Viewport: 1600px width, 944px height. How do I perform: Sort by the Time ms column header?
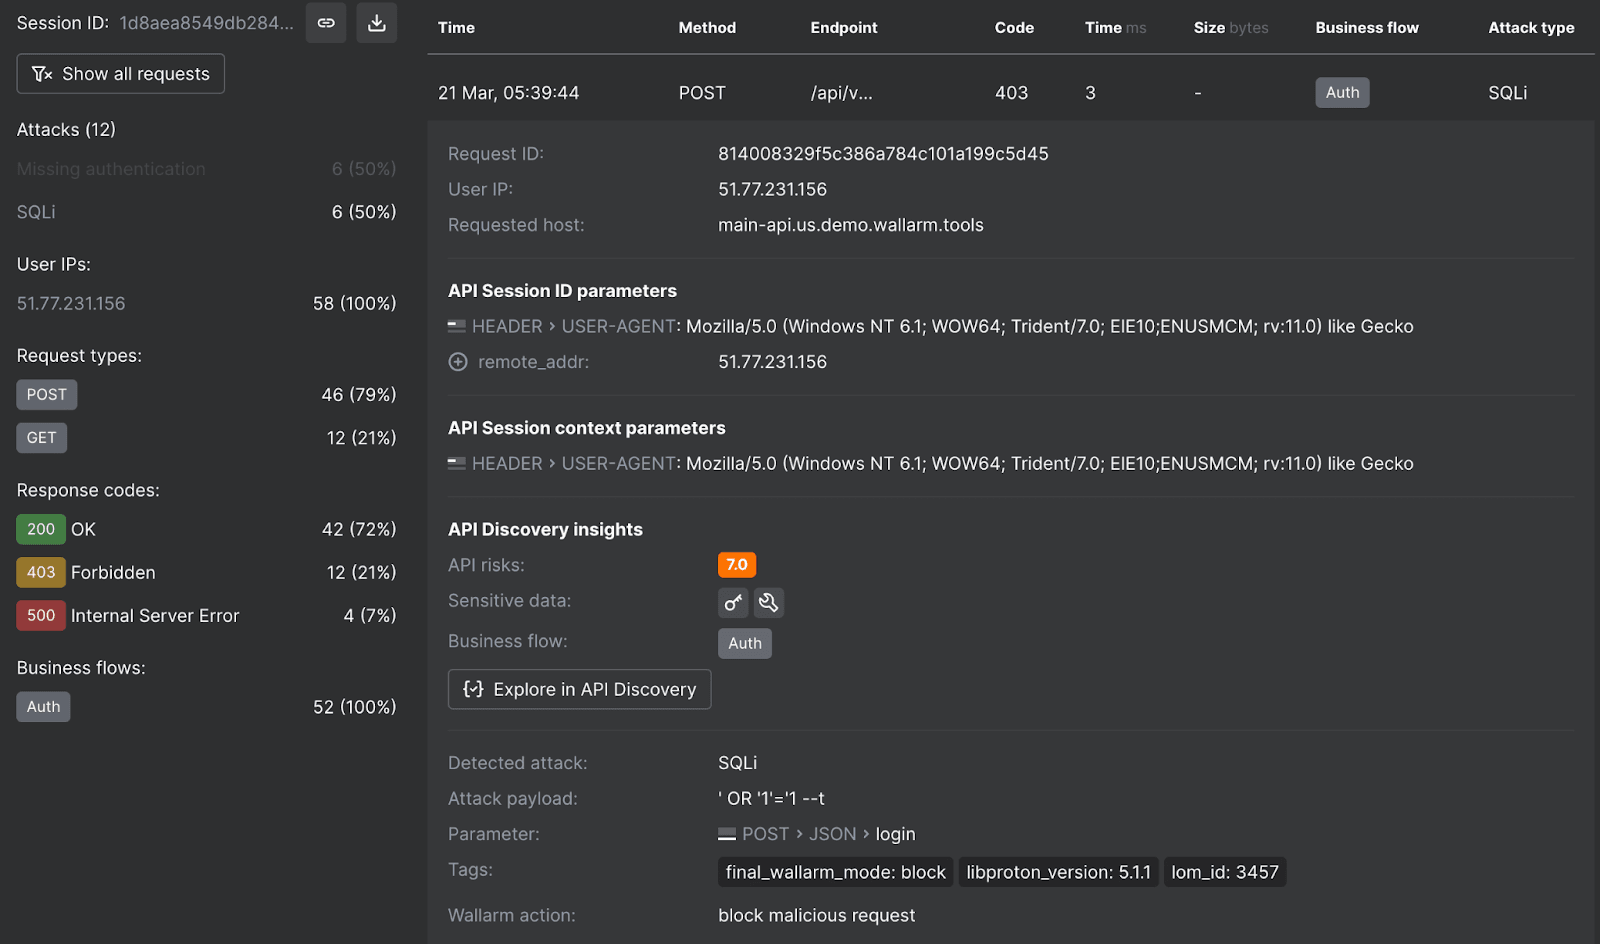pyautogui.click(x=1114, y=28)
